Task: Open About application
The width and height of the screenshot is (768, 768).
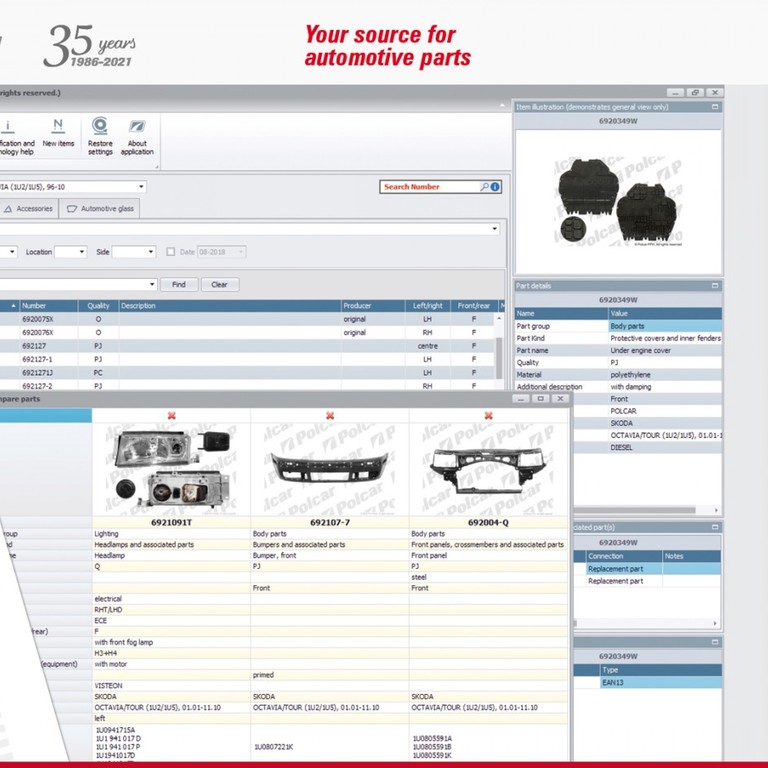Action: tap(137, 137)
